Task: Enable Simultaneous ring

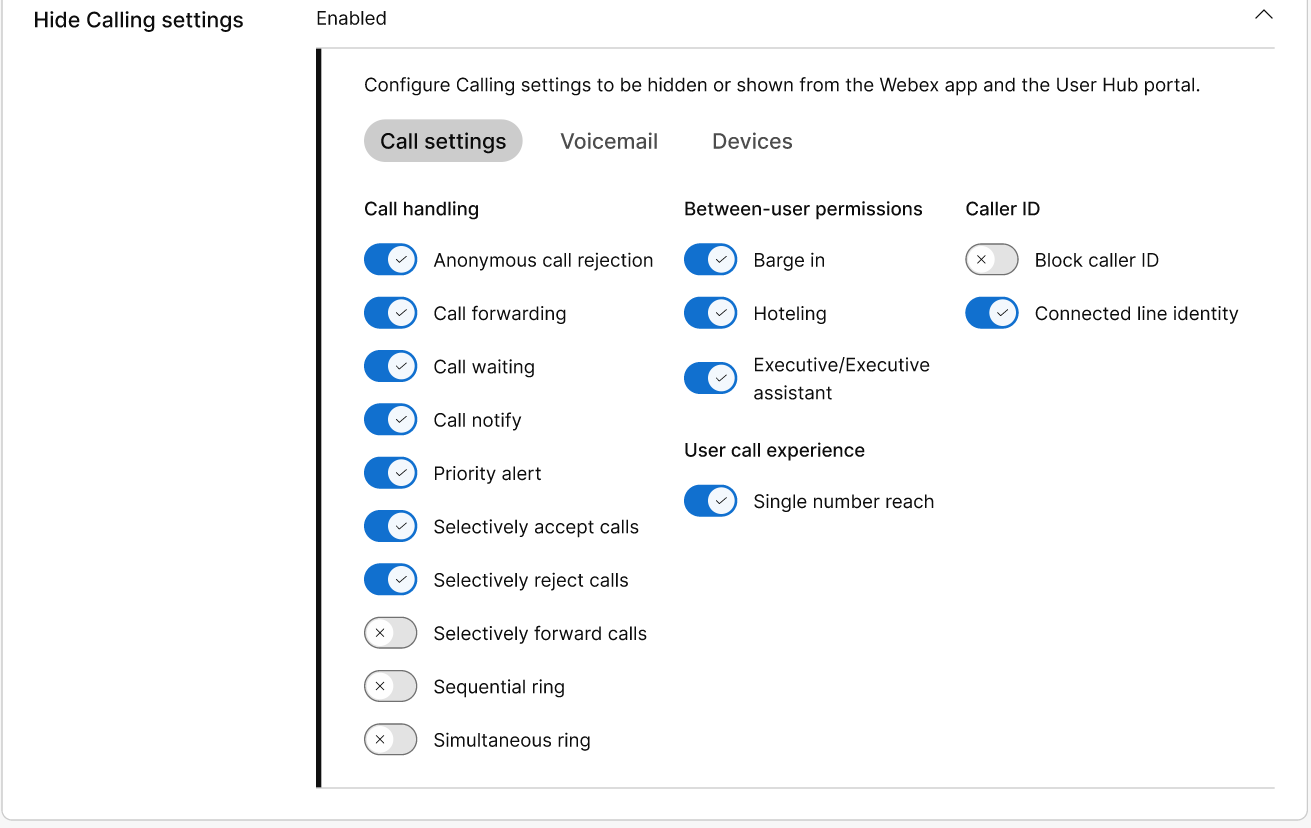Action: tap(391, 739)
